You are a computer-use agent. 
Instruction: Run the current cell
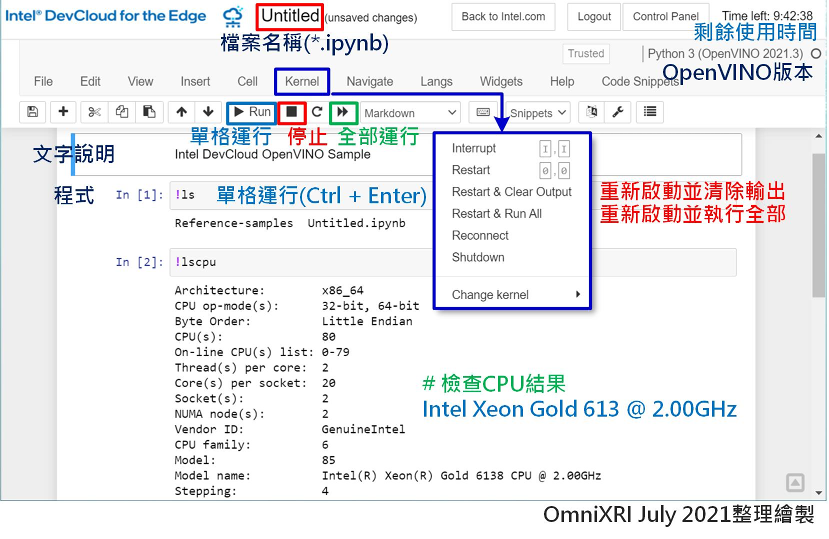click(252, 112)
